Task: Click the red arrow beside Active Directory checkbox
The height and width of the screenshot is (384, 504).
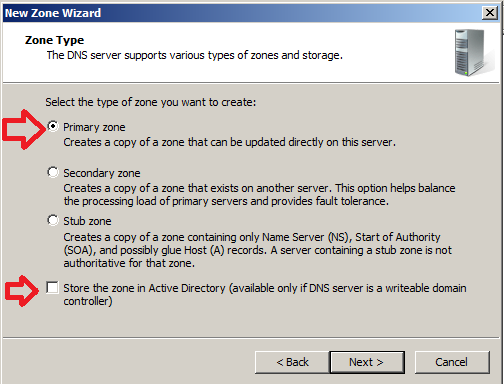Action: 22,291
